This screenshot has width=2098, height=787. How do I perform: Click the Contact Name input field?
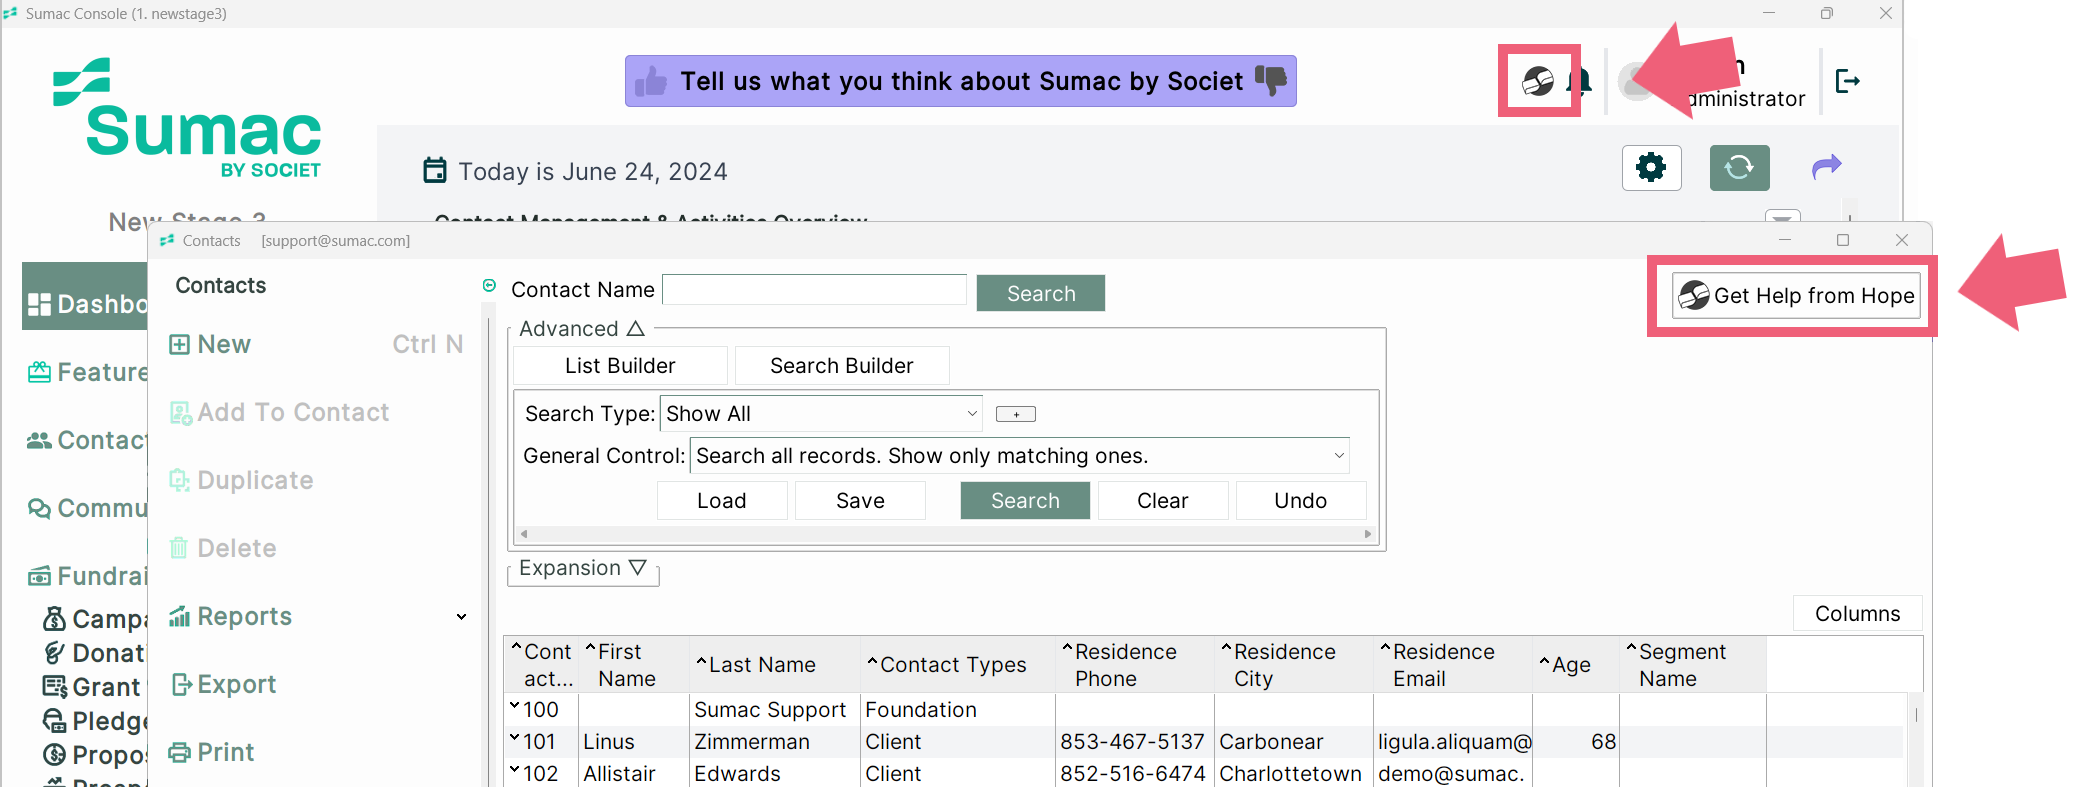(x=814, y=290)
